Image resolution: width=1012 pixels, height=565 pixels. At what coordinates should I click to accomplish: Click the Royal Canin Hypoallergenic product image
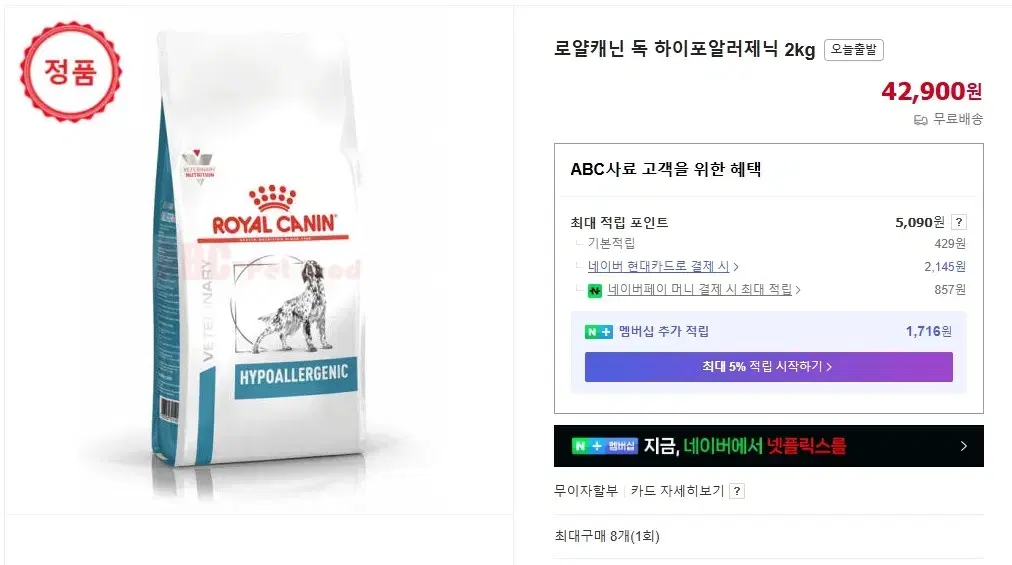(x=258, y=258)
